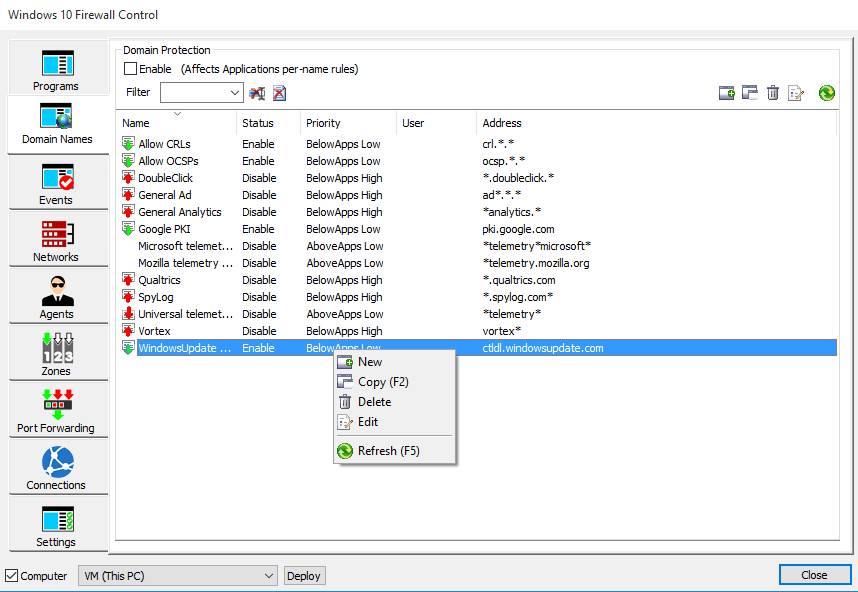Click the Enable status of Google PKI
Viewport: 858px width, 592px height.
pyautogui.click(x=258, y=229)
